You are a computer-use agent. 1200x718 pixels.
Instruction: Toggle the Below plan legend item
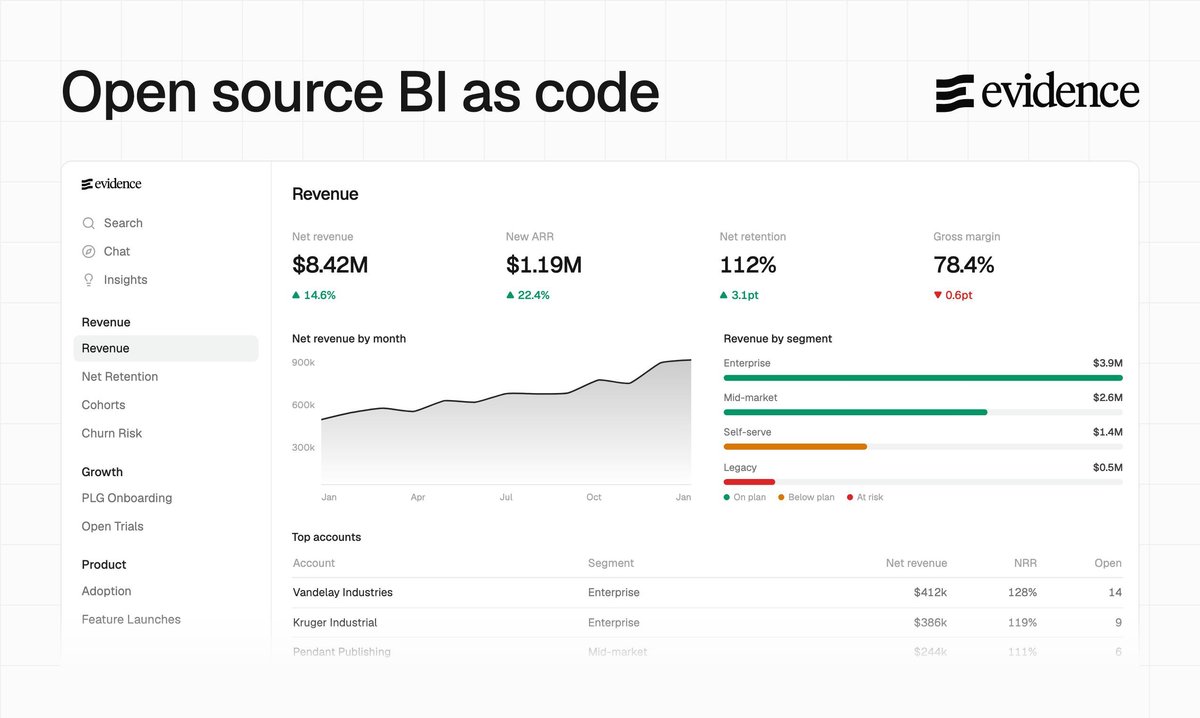click(806, 497)
